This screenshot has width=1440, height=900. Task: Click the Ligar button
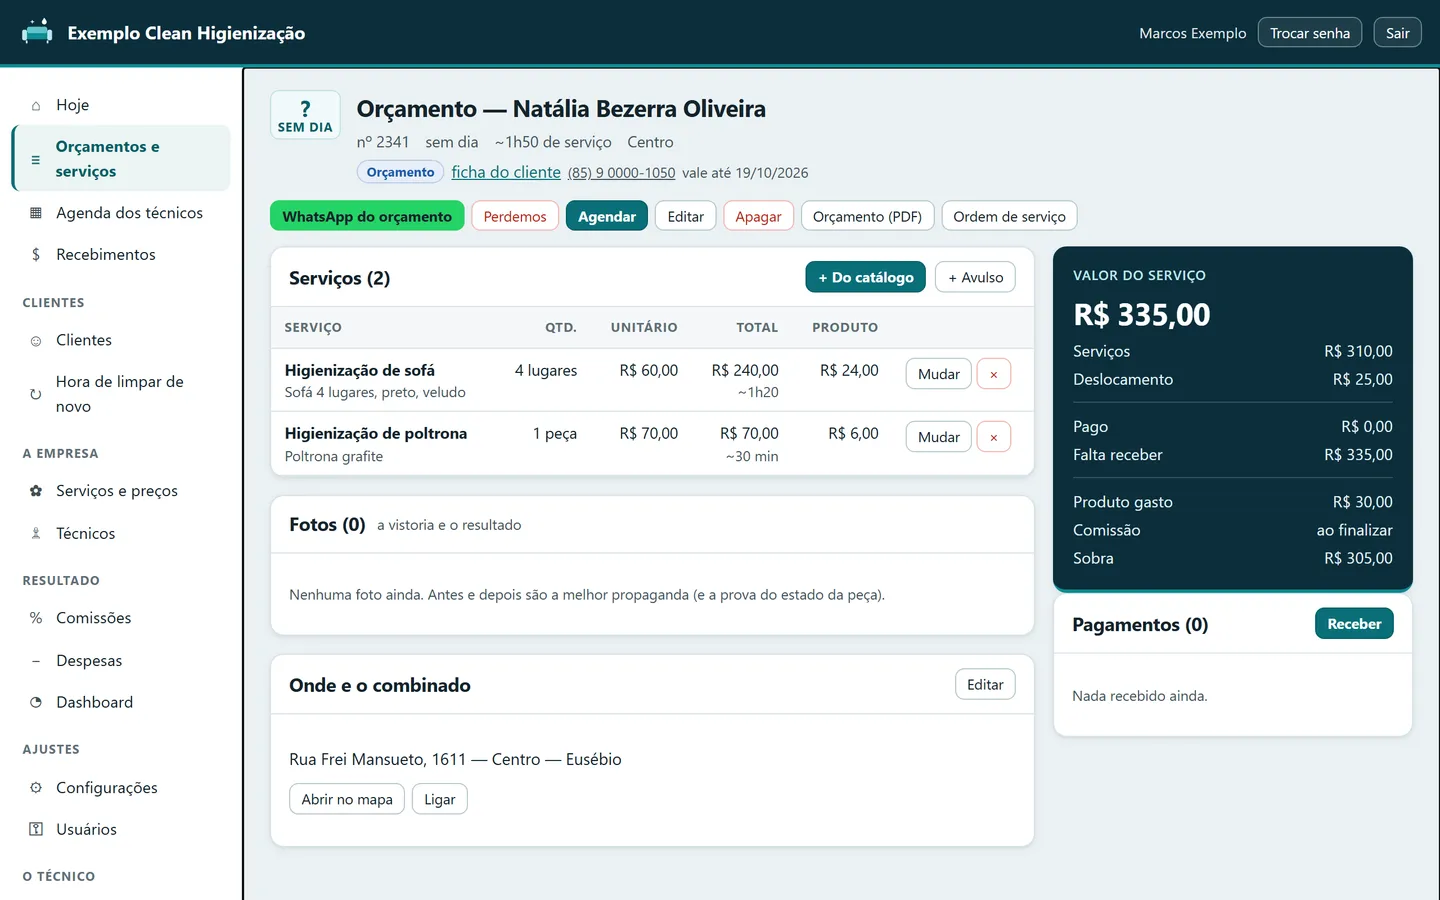coord(439,799)
